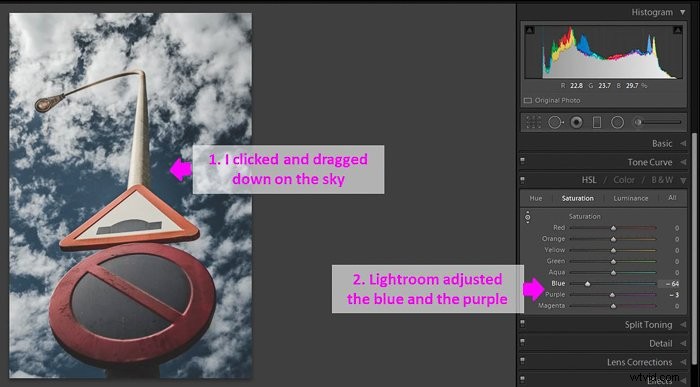Click the Histogram panel title
Image resolution: width=700 pixels, height=387 pixels.
(x=652, y=12)
